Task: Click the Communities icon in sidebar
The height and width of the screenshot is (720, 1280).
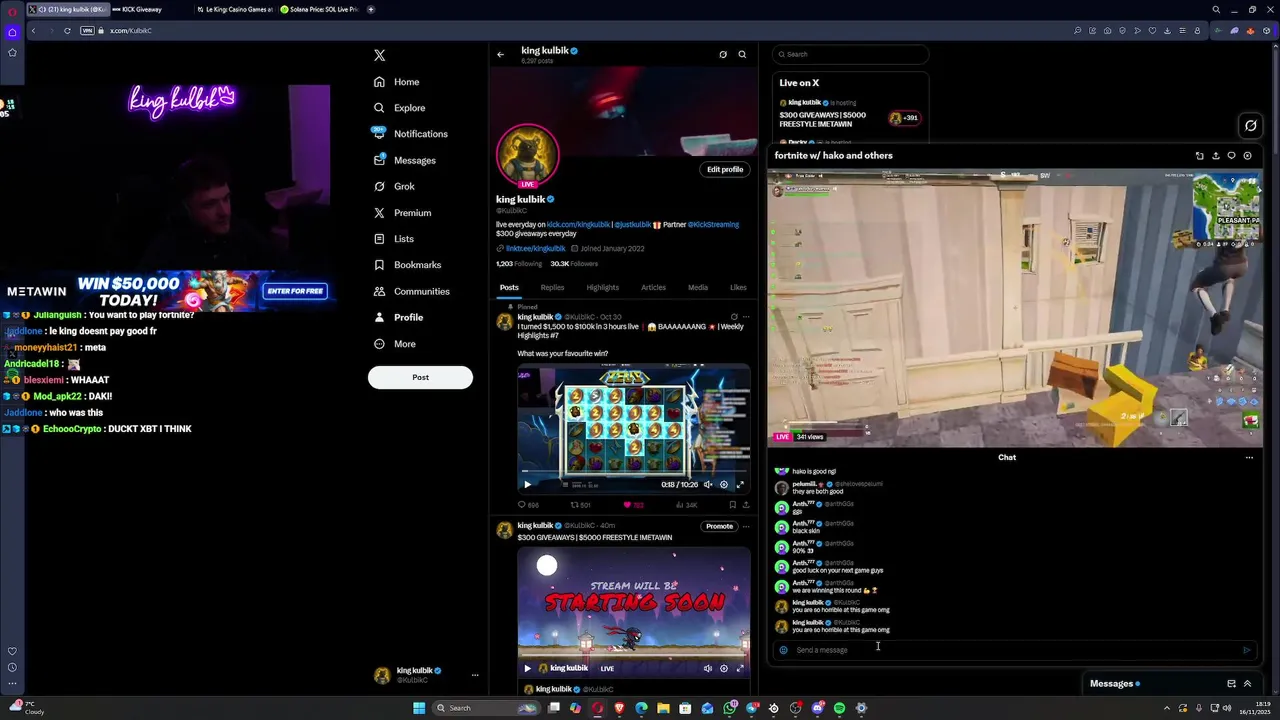Action: [x=379, y=291]
